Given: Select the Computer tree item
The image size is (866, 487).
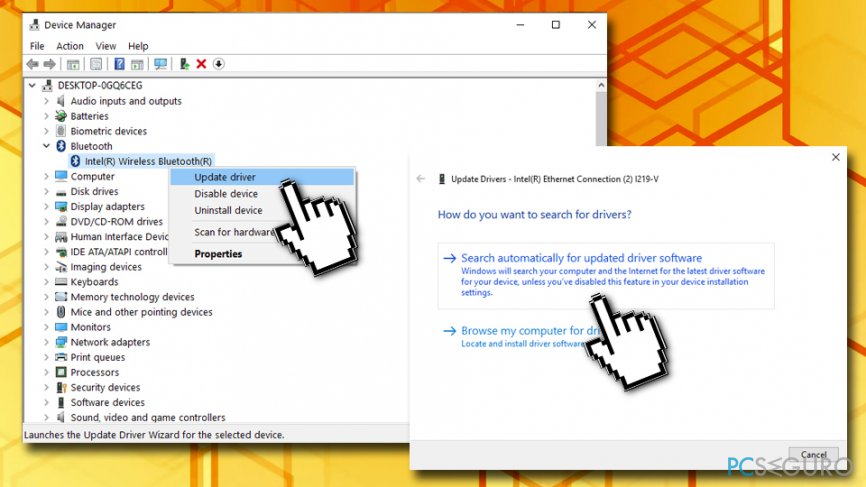Looking at the screenshot, I should coord(92,177).
